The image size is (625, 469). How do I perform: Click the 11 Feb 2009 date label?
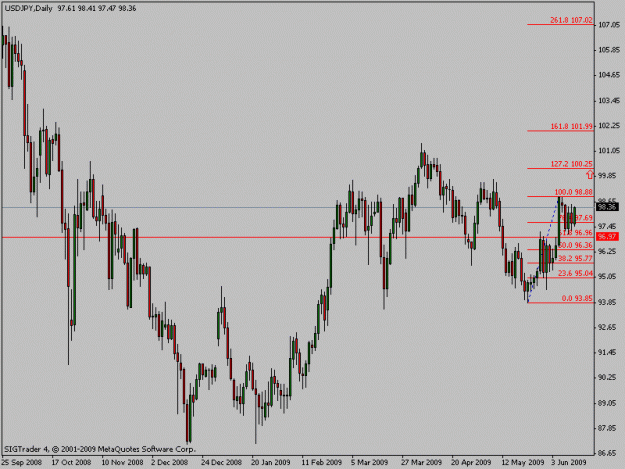click(322, 462)
